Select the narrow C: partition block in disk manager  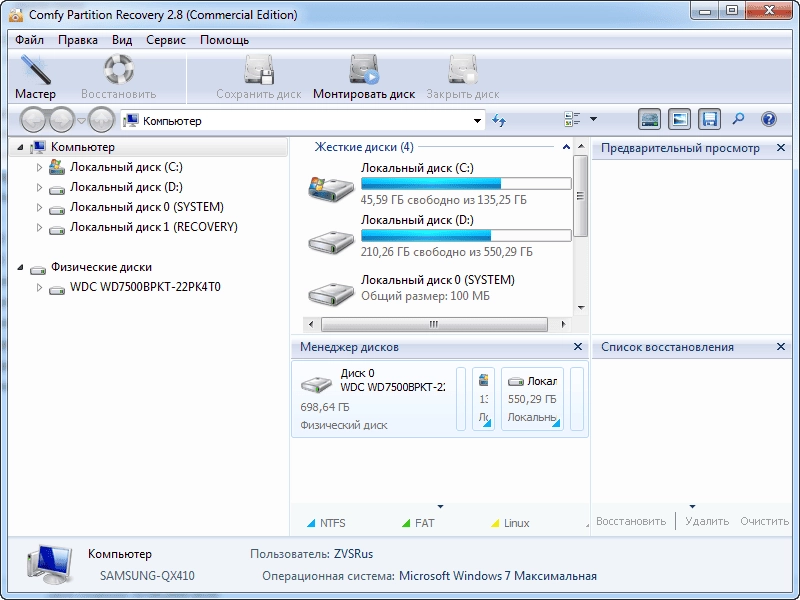coord(483,399)
